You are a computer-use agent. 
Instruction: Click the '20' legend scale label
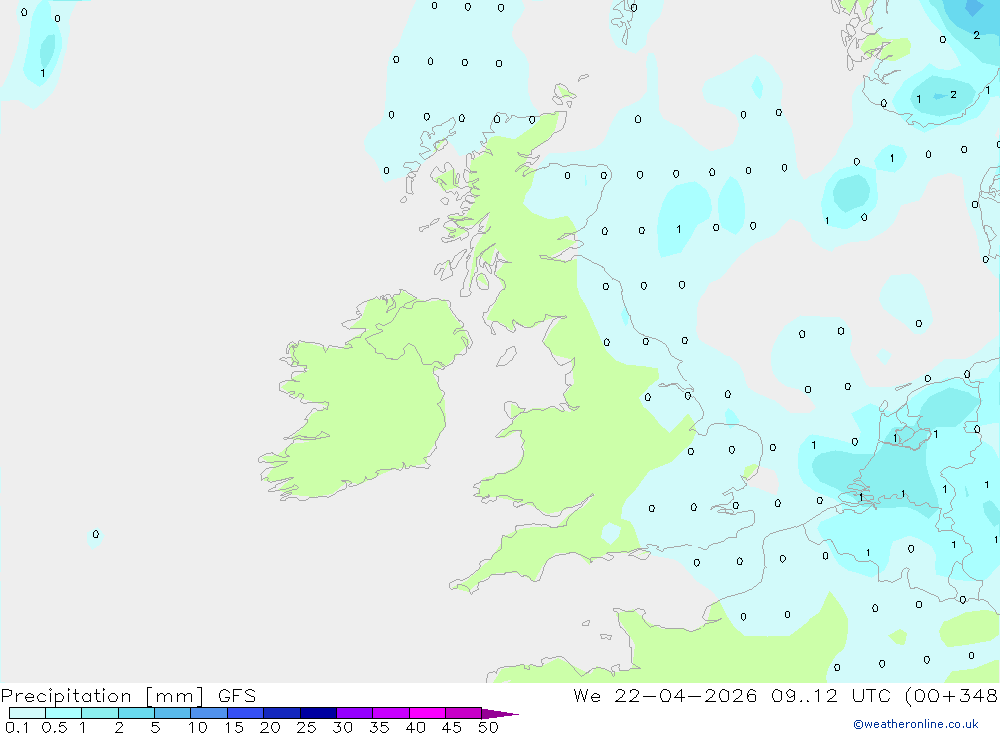[270, 727]
